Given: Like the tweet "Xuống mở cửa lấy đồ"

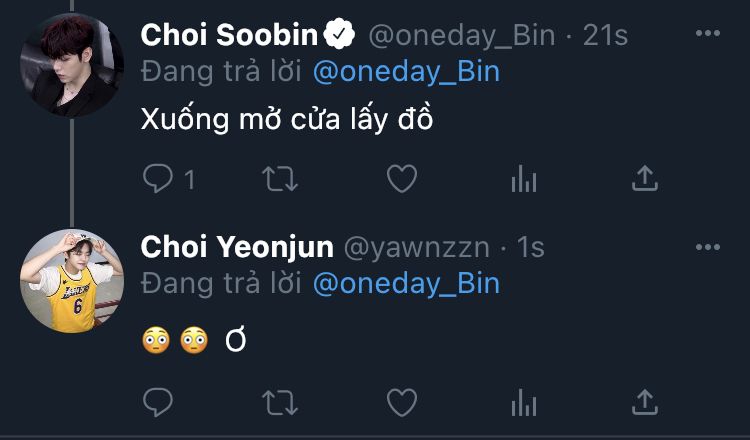Looking at the screenshot, I should click(401, 179).
